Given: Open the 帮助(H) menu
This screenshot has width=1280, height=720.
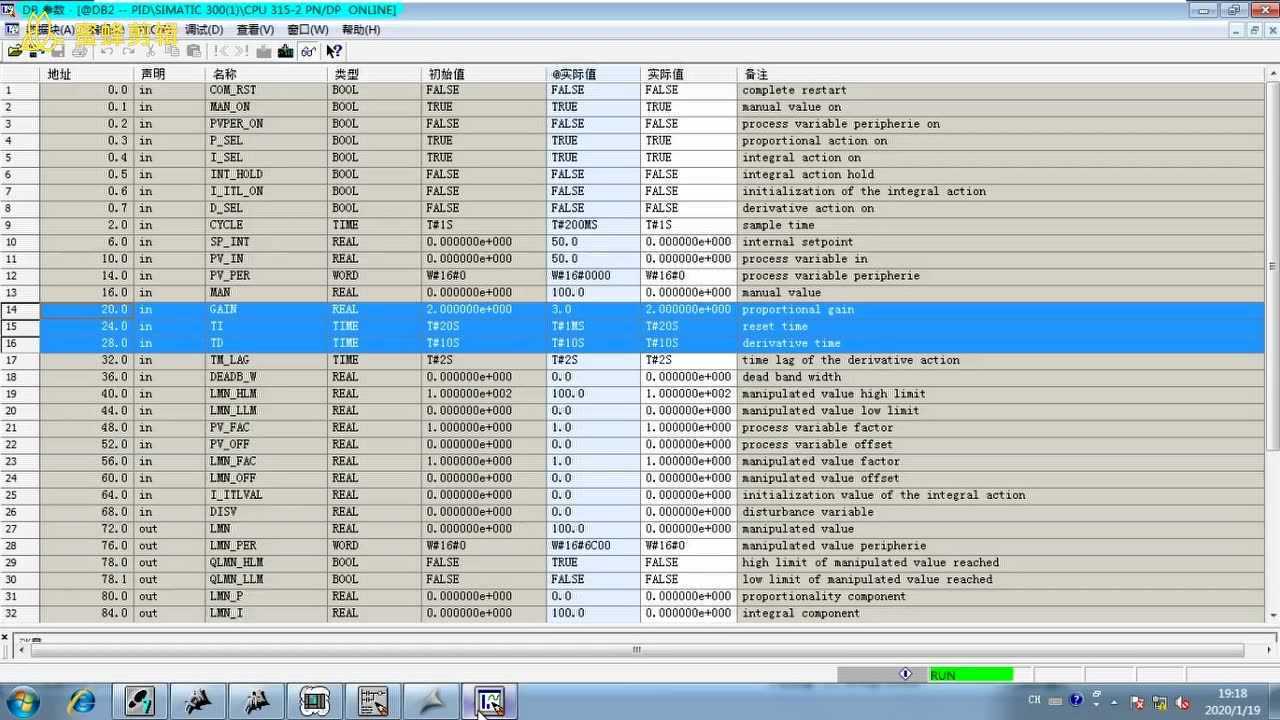Looking at the screenshot, I should point(361,30).
